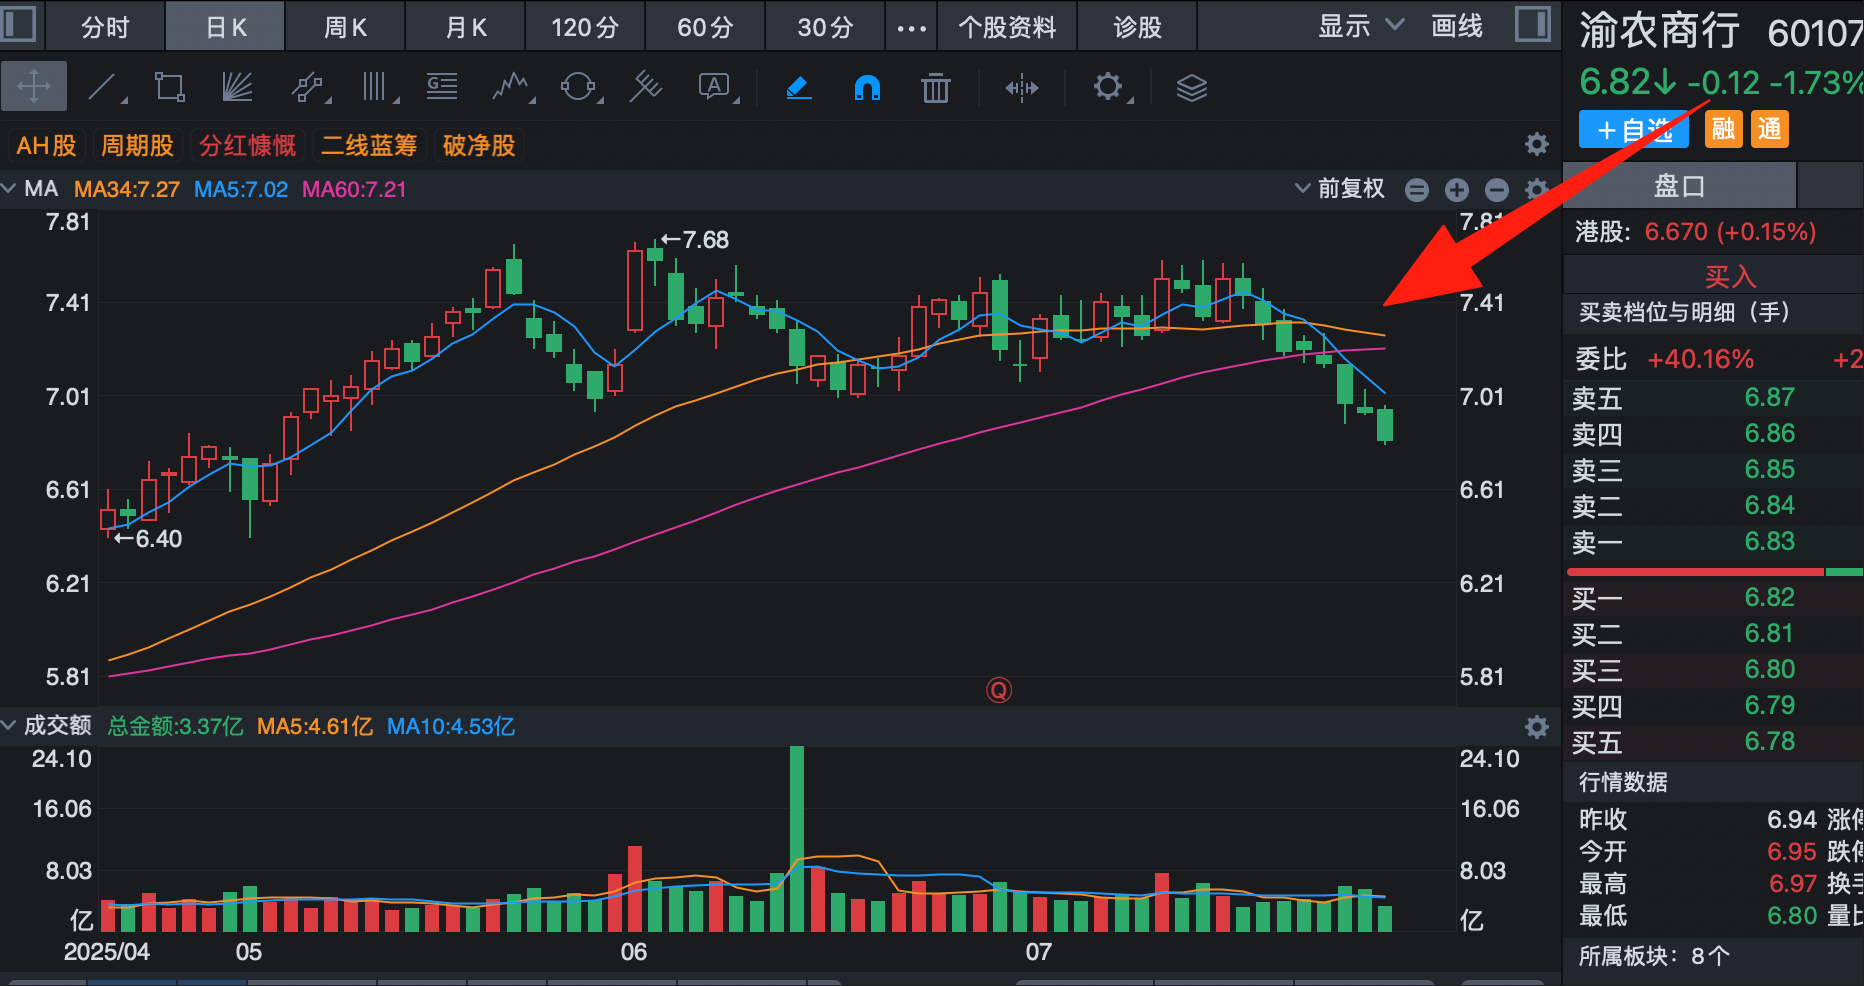This screenshot has height=986, width=1864.
Task: Collapse the MA indicator panel chevron
Action: pos(10,188)
